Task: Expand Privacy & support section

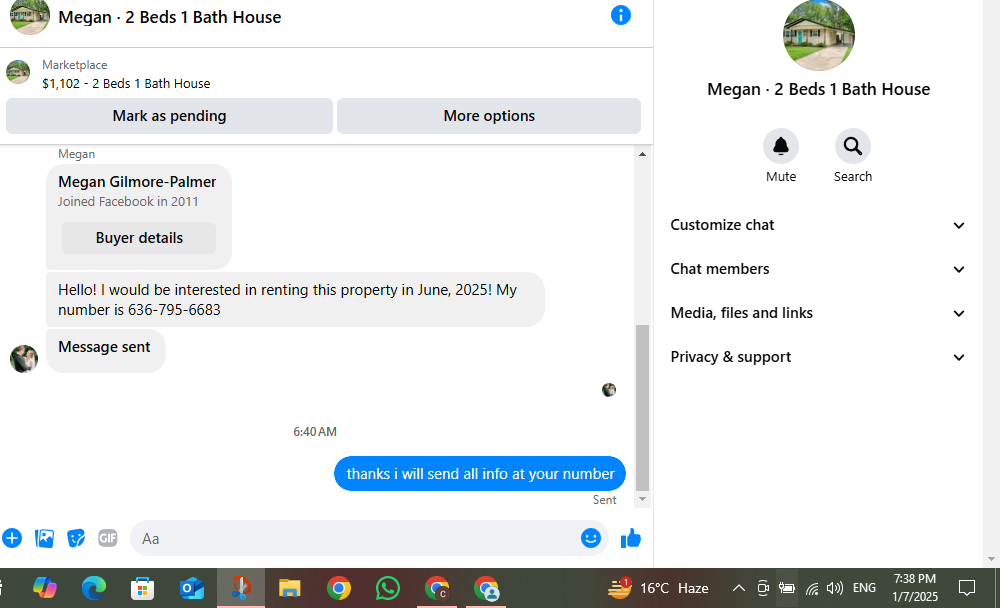Action: pyautogui.click(x=818, y=357)
